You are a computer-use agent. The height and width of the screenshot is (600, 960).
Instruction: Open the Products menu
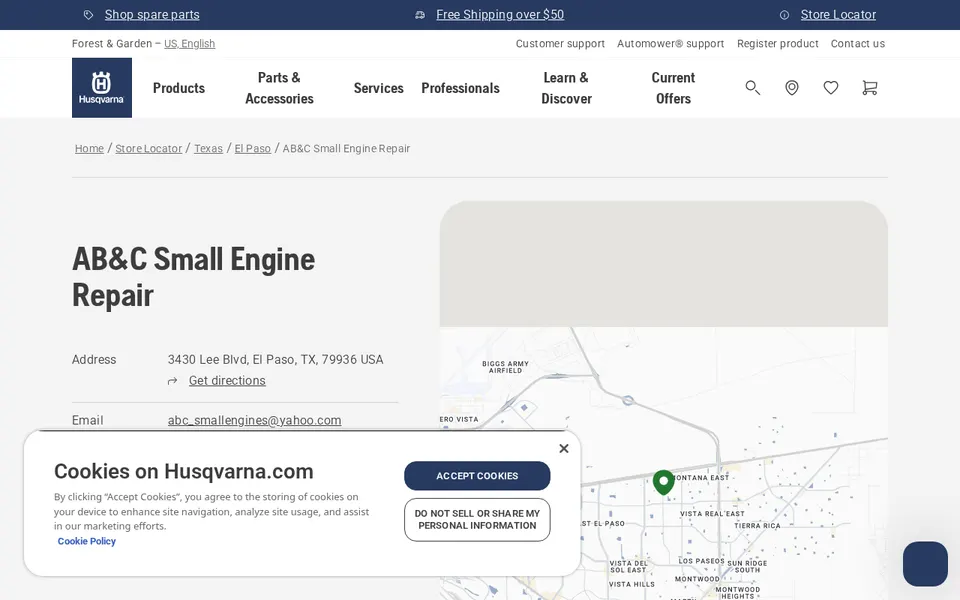click(x=179, y=88)
